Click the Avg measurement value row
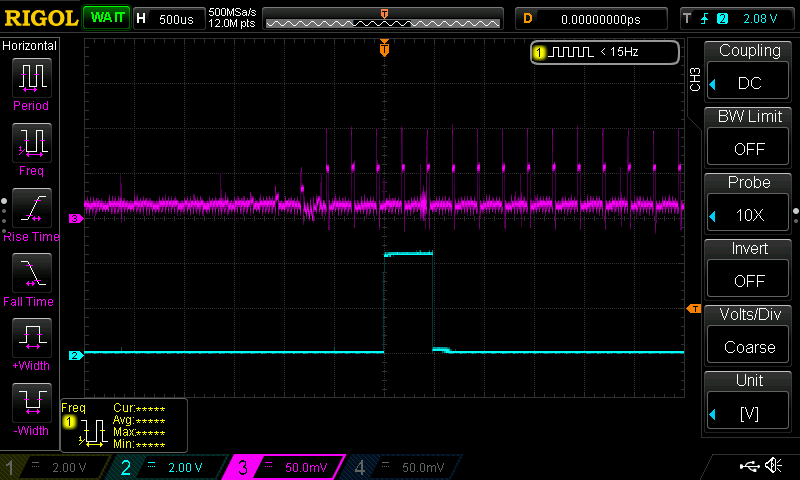800x480 pixels. tap(139, 420)
